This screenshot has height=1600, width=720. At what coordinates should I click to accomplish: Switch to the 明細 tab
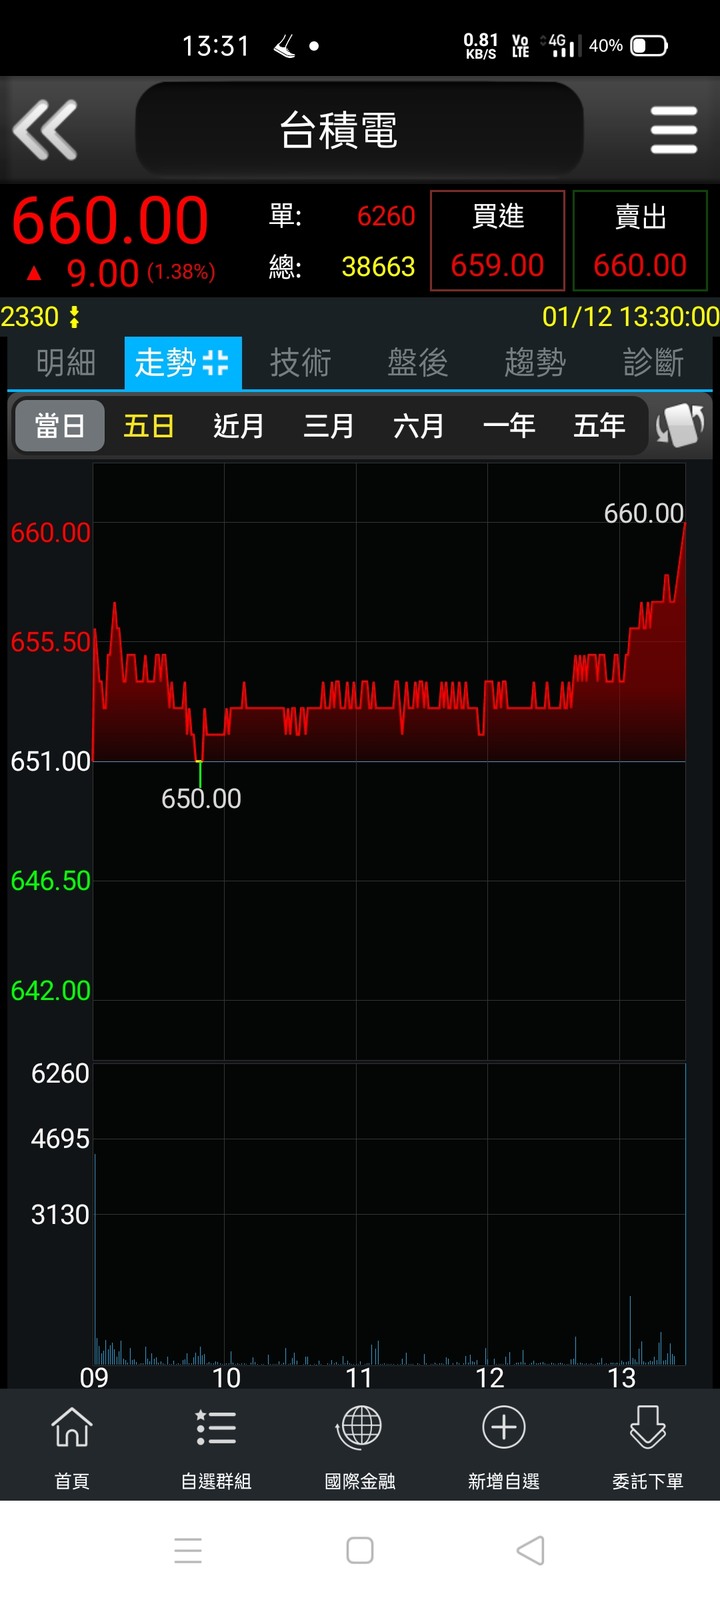[66, 362]
